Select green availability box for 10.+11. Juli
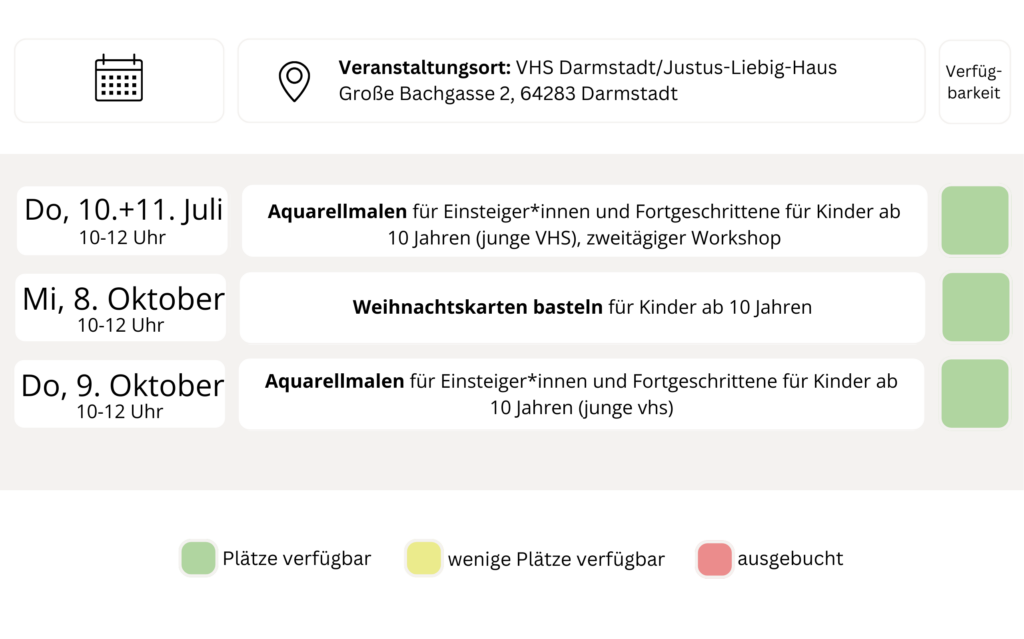The height and width of the screenshot is (639, 1024). [x=975, y=220]
